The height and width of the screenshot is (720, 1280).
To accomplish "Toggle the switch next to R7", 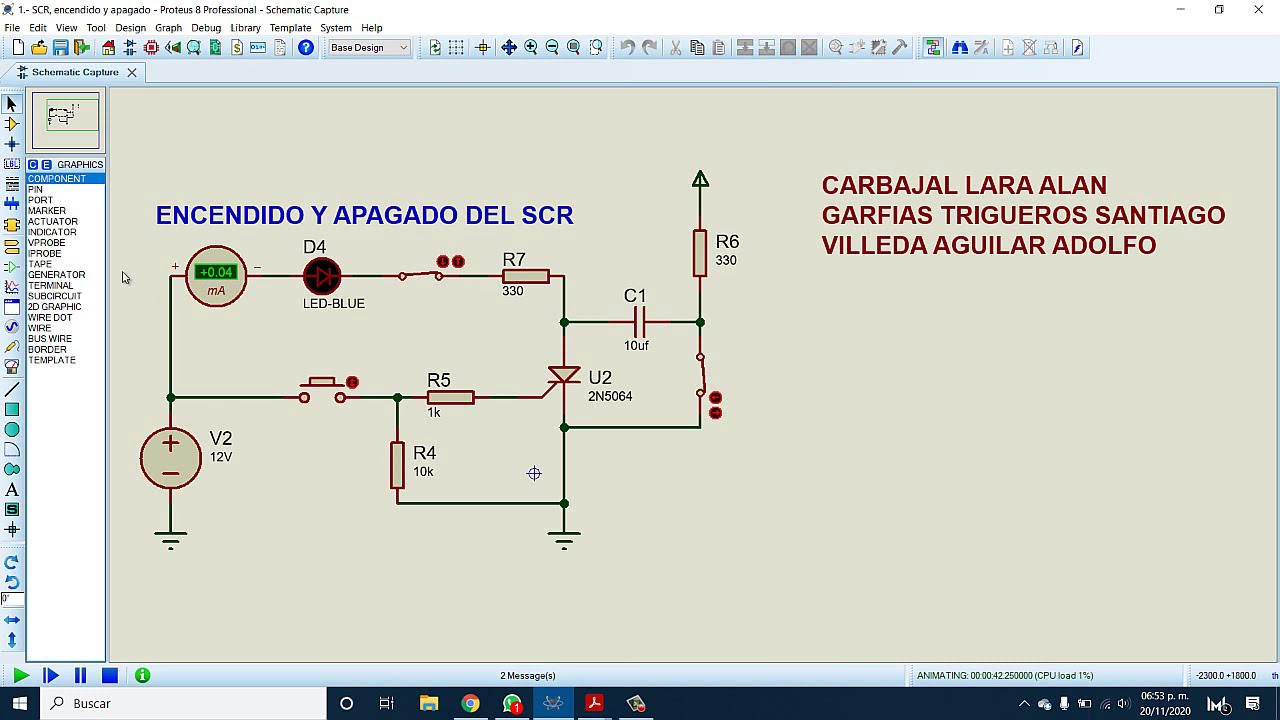I will (x=421, y=274).
